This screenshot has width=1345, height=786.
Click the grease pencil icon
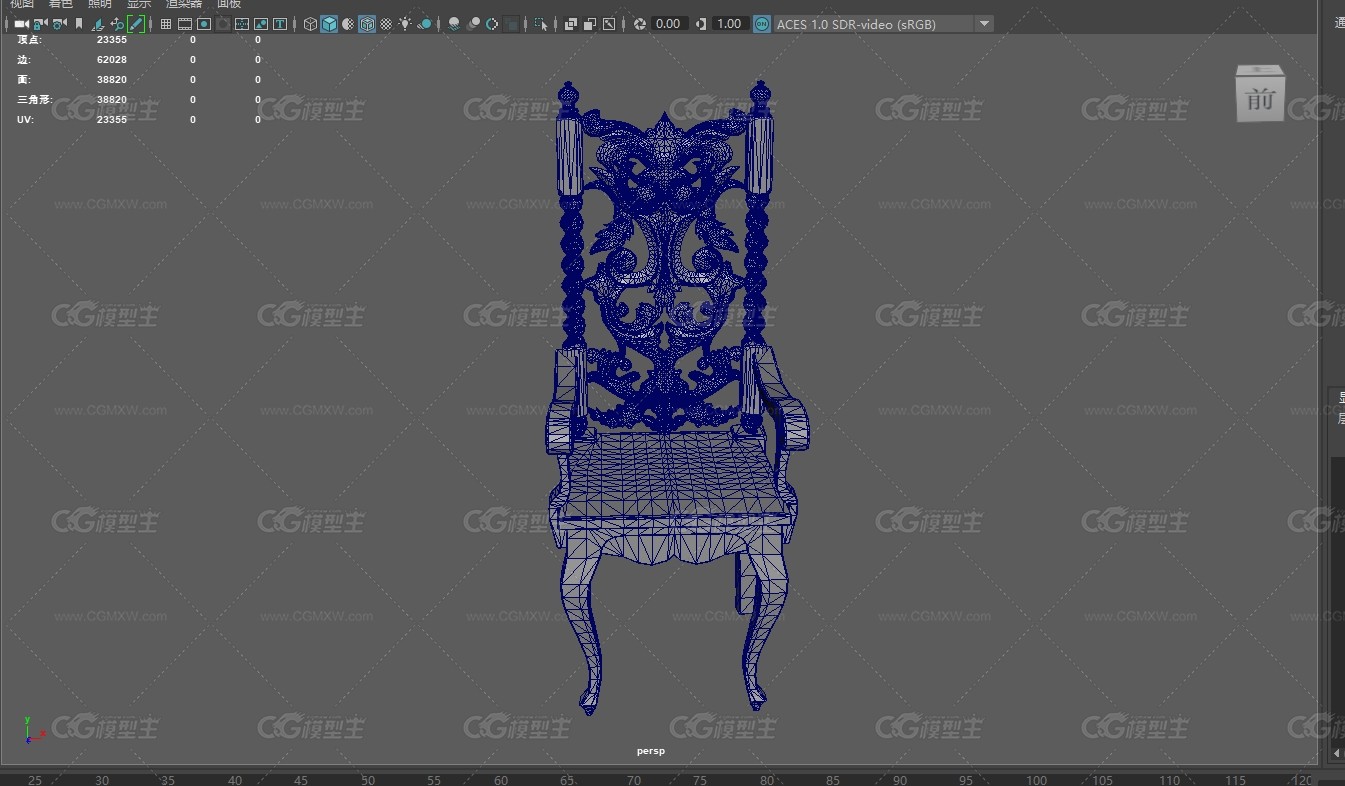(136, 24)
